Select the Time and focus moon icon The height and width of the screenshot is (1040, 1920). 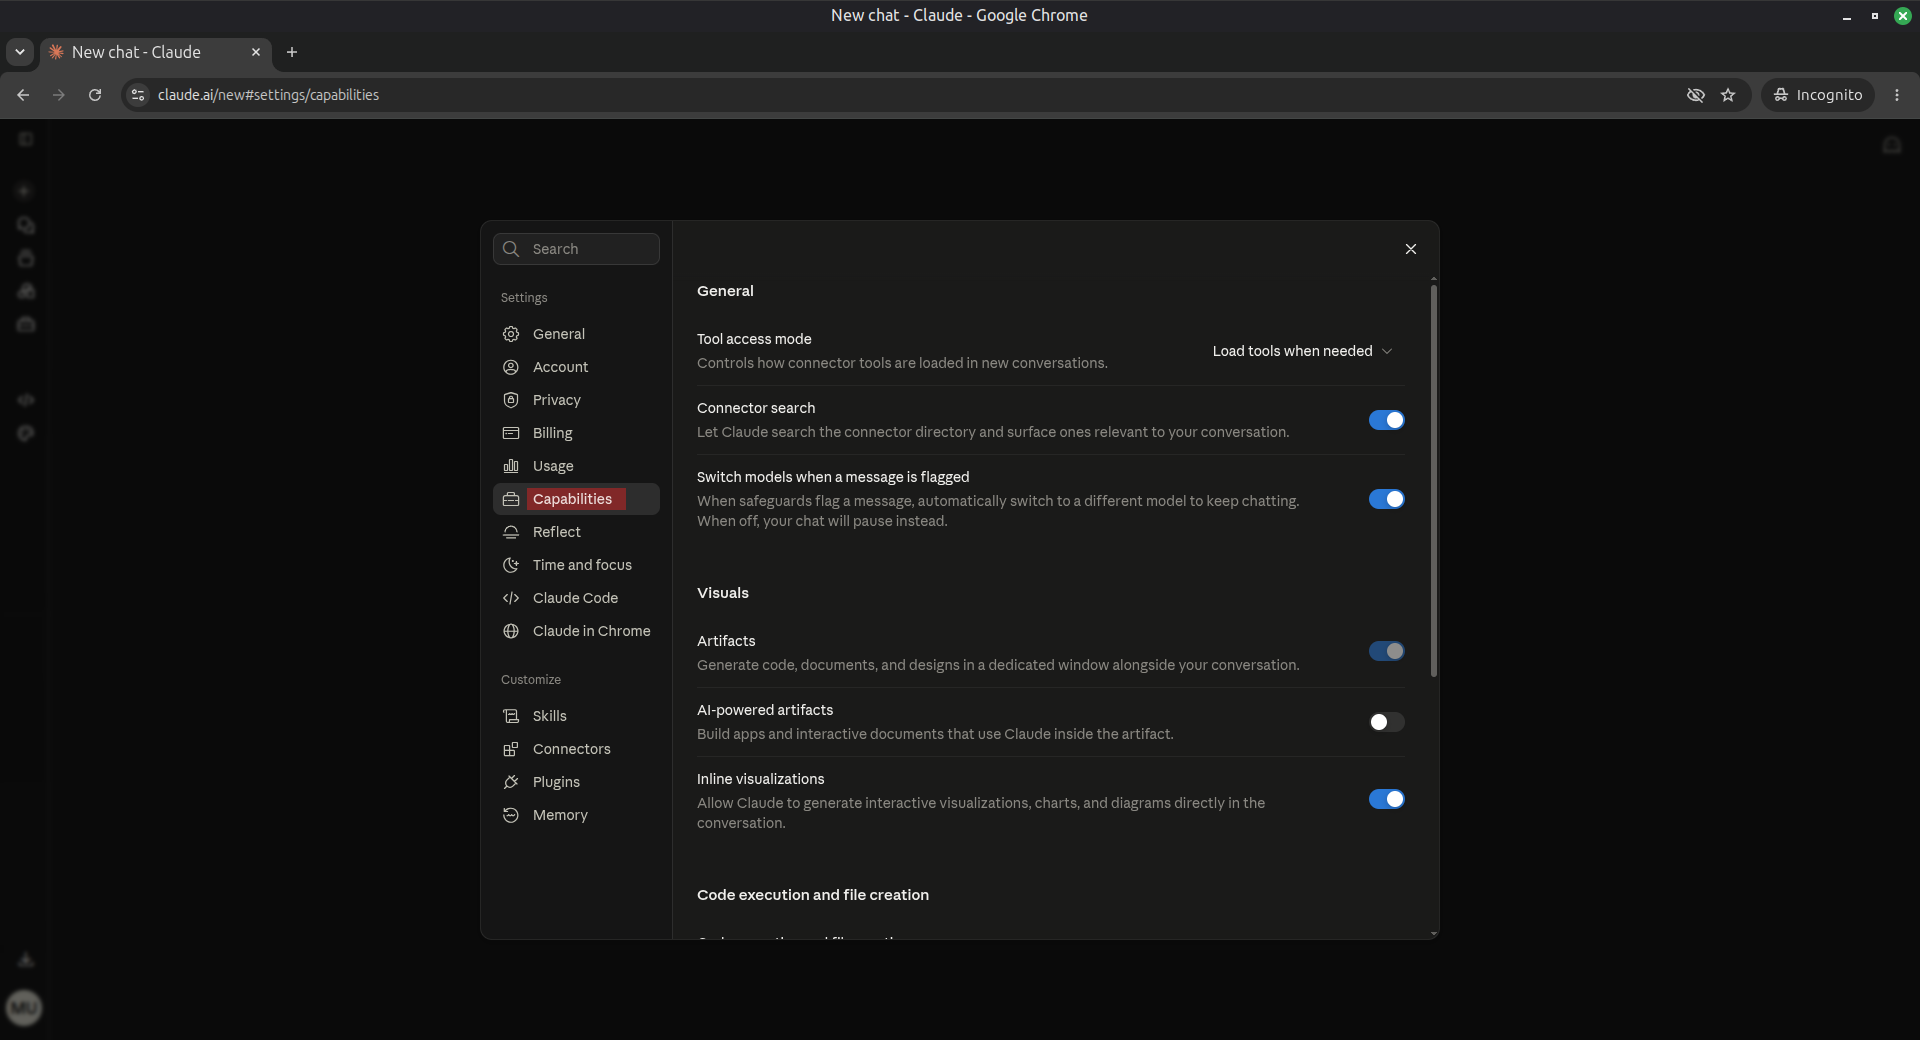coord(511,565)
